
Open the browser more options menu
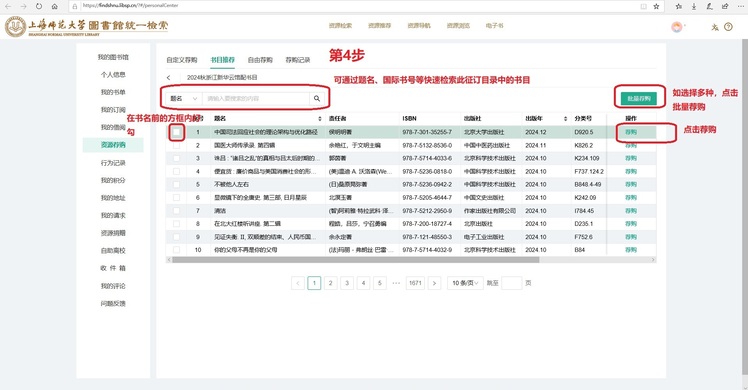coord(740,6)
